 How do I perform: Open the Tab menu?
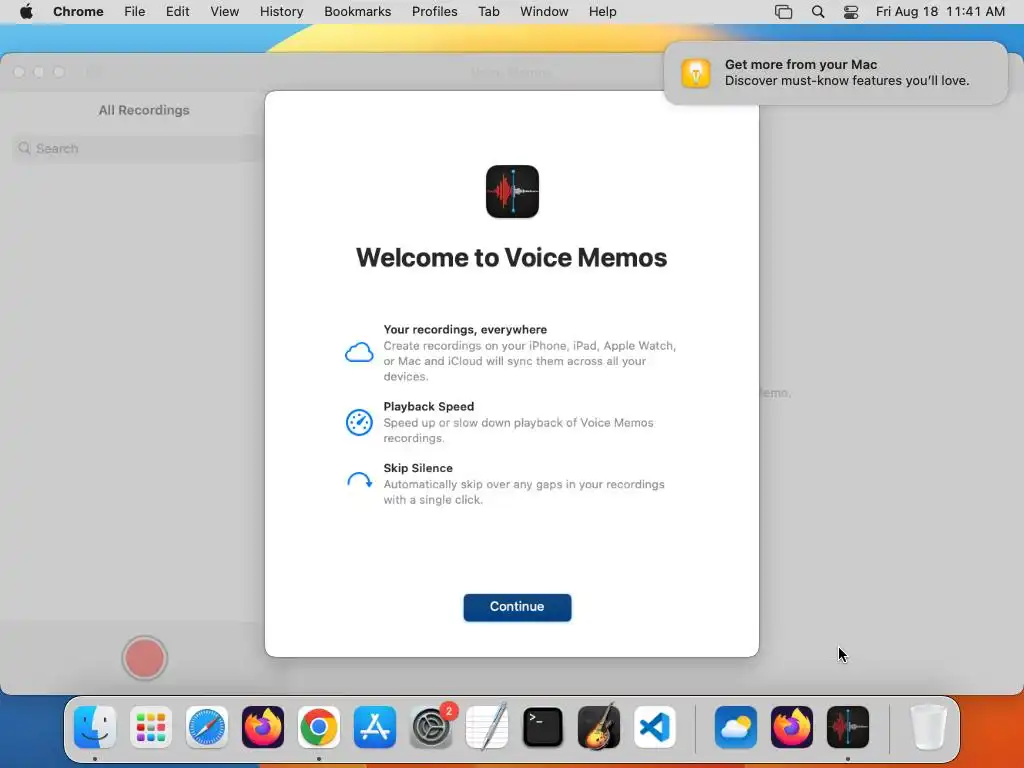(x=489, y=12)
